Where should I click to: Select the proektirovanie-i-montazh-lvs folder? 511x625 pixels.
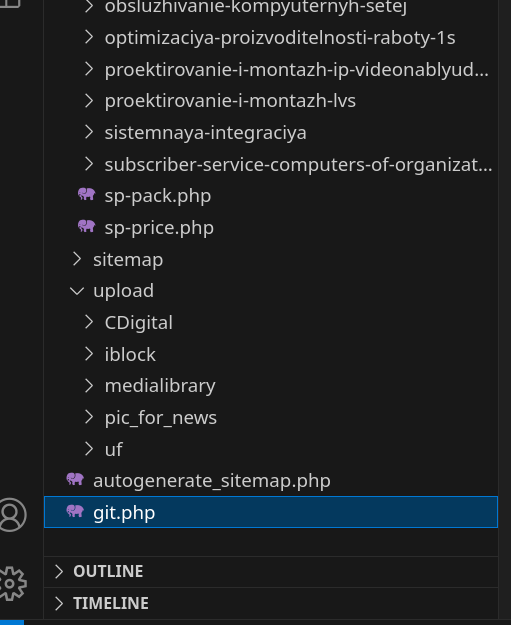(x=230, y=101)
